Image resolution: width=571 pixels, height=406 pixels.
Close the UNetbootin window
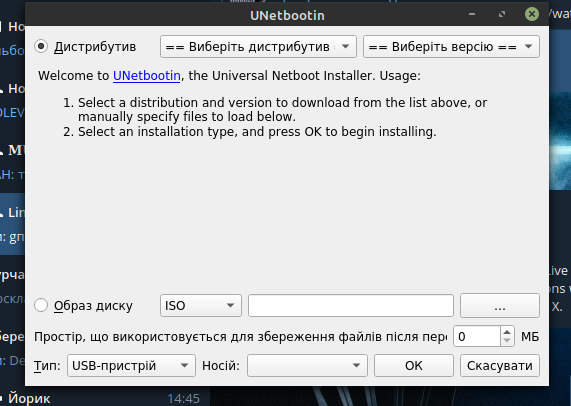(532, 14)
